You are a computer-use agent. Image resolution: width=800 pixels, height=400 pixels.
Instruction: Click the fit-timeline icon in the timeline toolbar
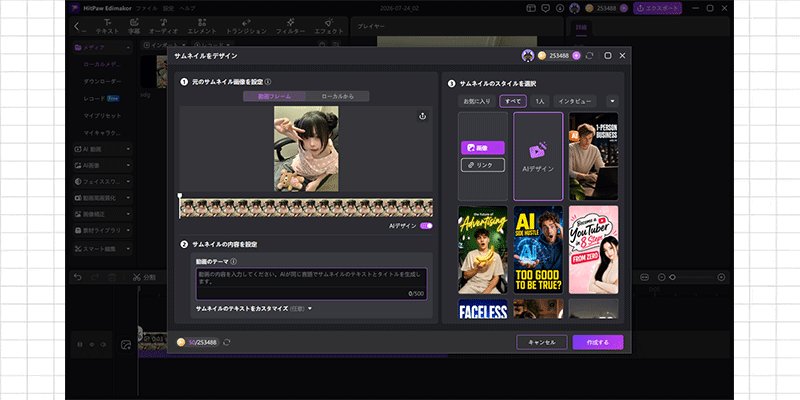click(x=644, y=277)
